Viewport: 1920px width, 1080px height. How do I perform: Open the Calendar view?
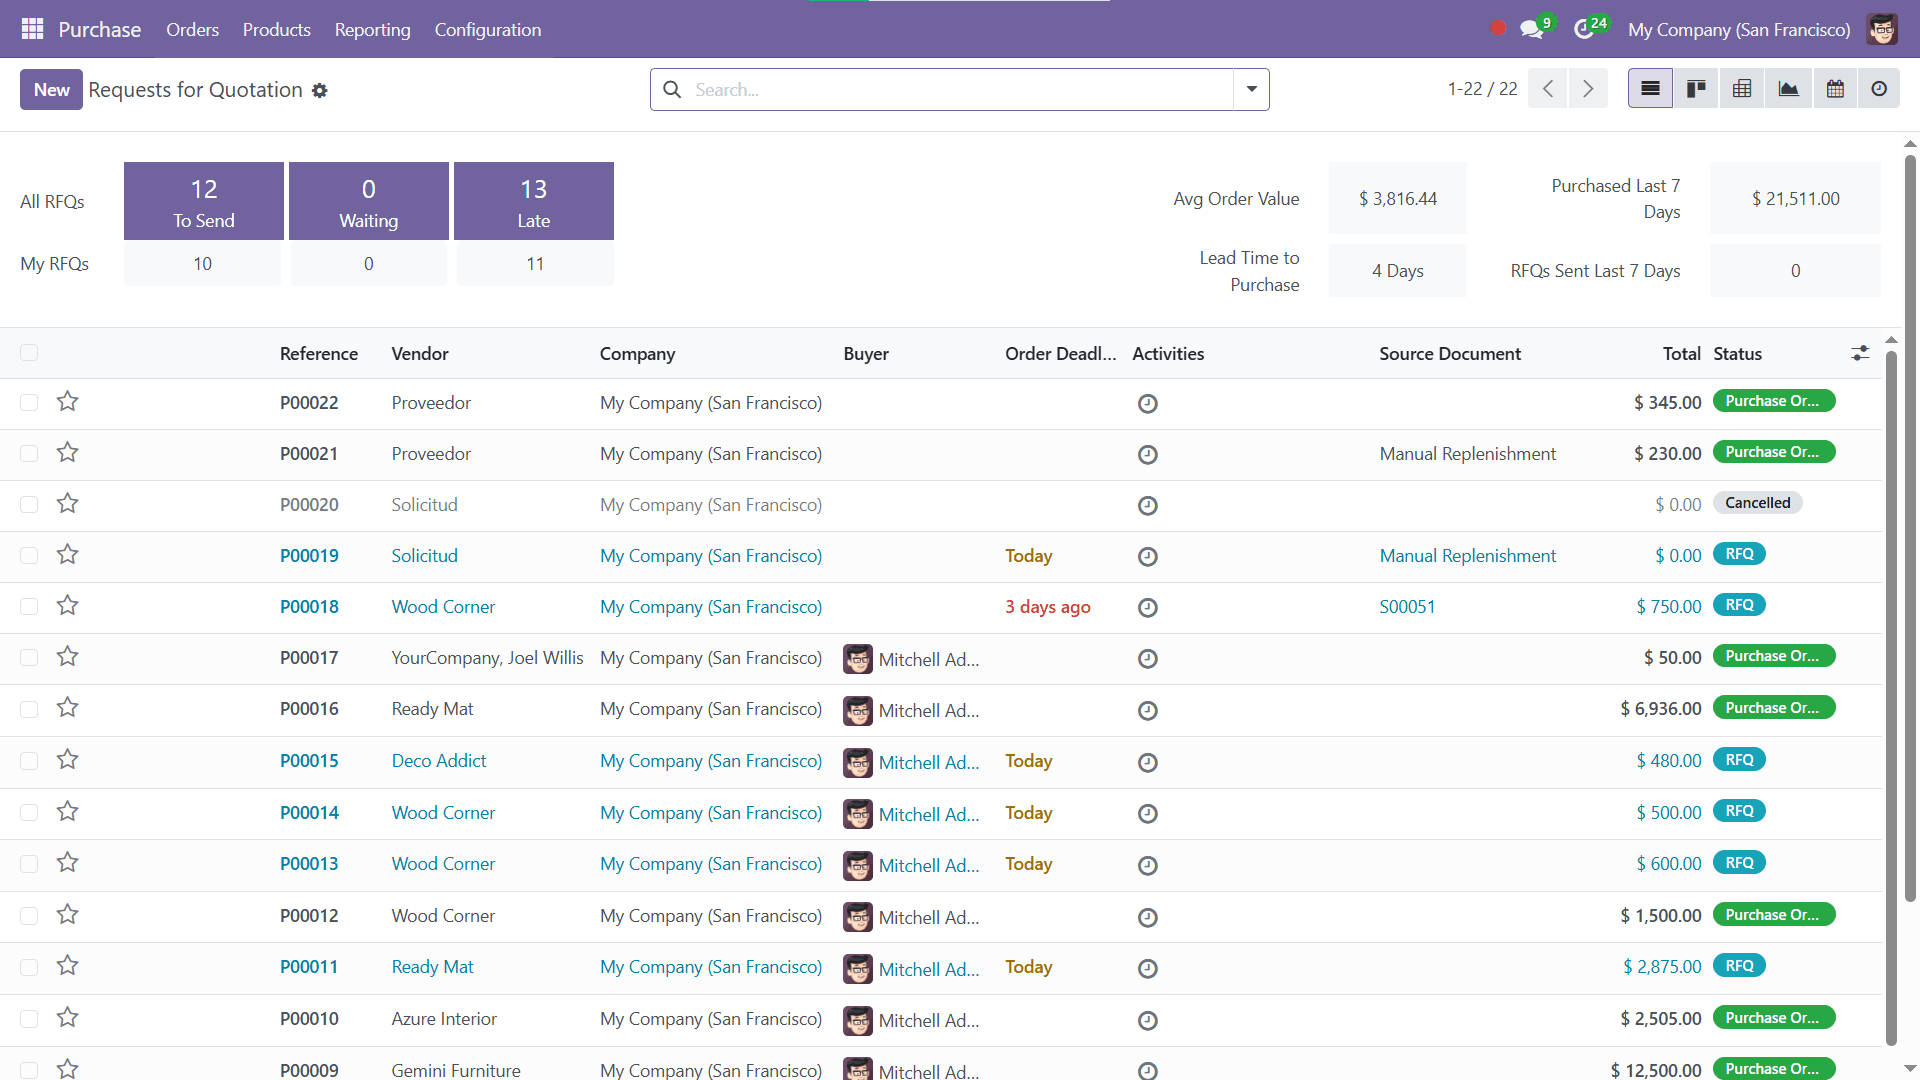click(x=1835, y=88)
